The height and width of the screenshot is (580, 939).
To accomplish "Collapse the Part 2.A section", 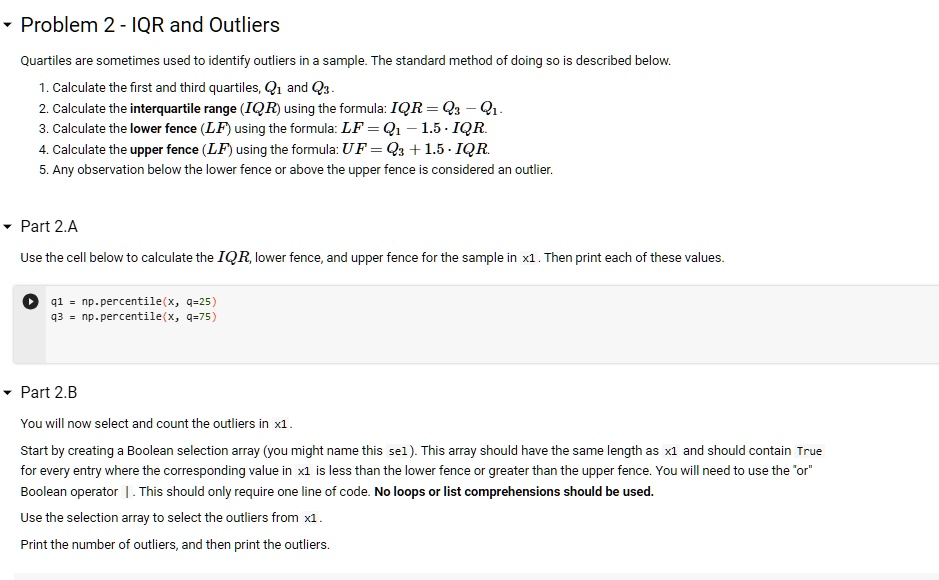I will click(9, 227).
